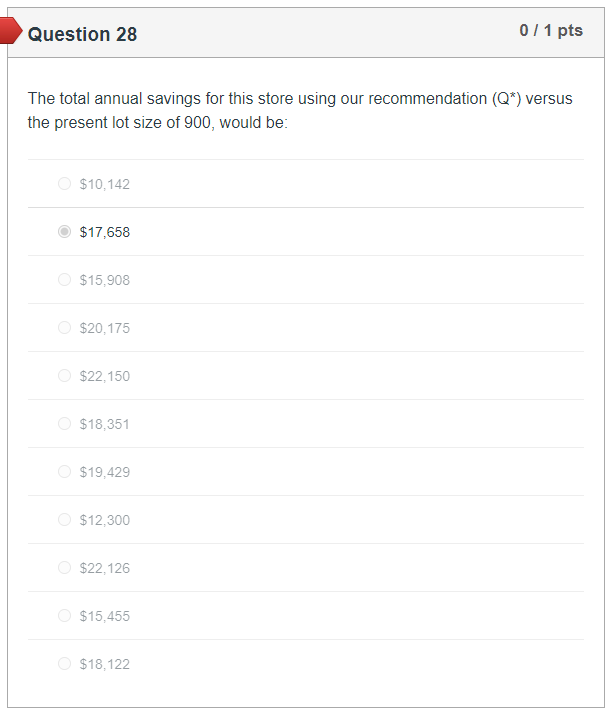Click the $22,150 answer label text
The image size is (612, 714).
[x=105, y=376]
